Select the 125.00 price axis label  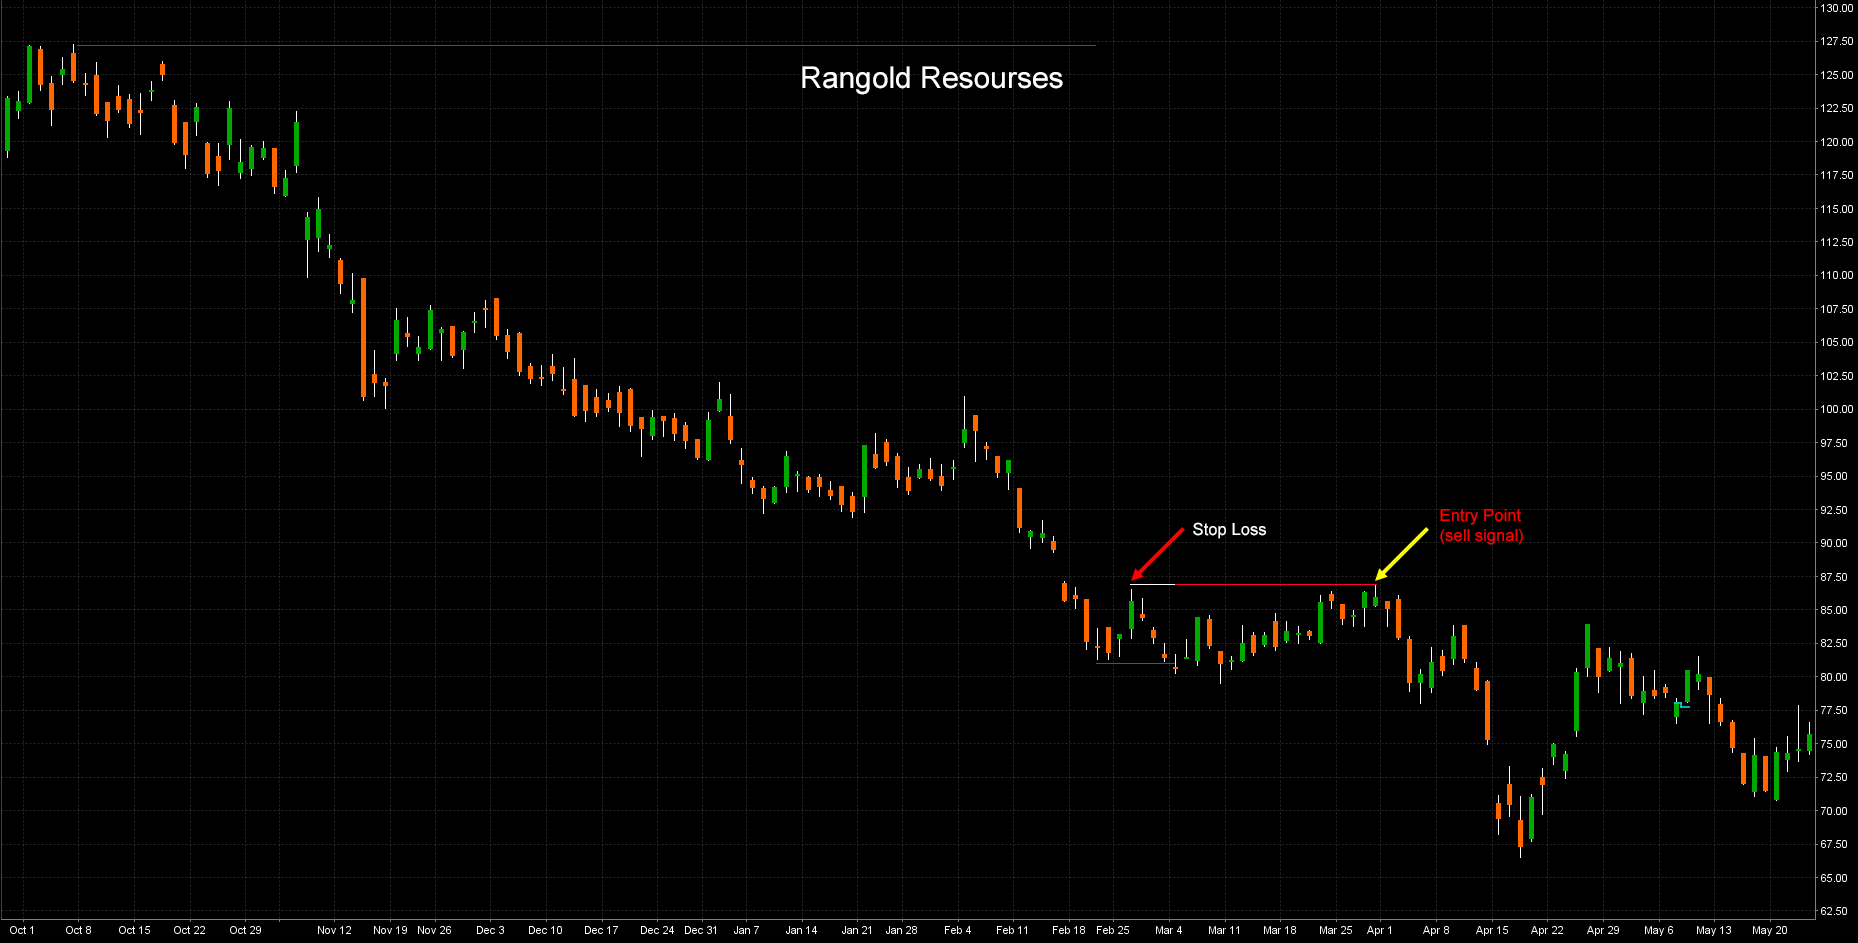point(1836,75)
